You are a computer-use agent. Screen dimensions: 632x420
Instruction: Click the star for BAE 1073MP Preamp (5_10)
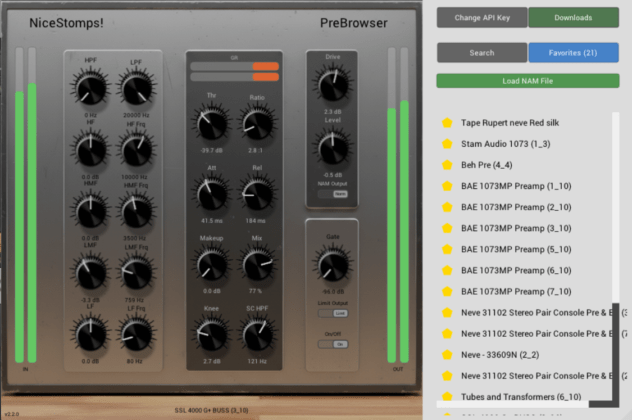pos(447,249)
